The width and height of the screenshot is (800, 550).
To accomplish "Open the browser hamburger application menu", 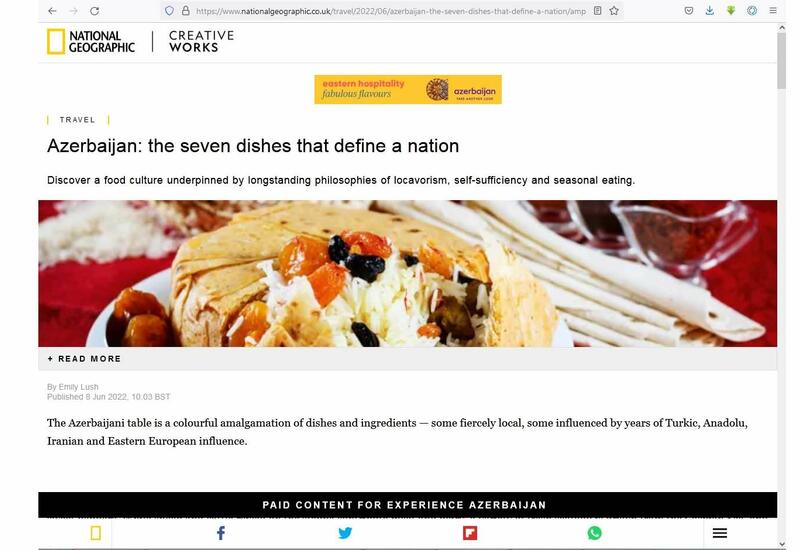I will pyautogui.click(x=773, y=11).
